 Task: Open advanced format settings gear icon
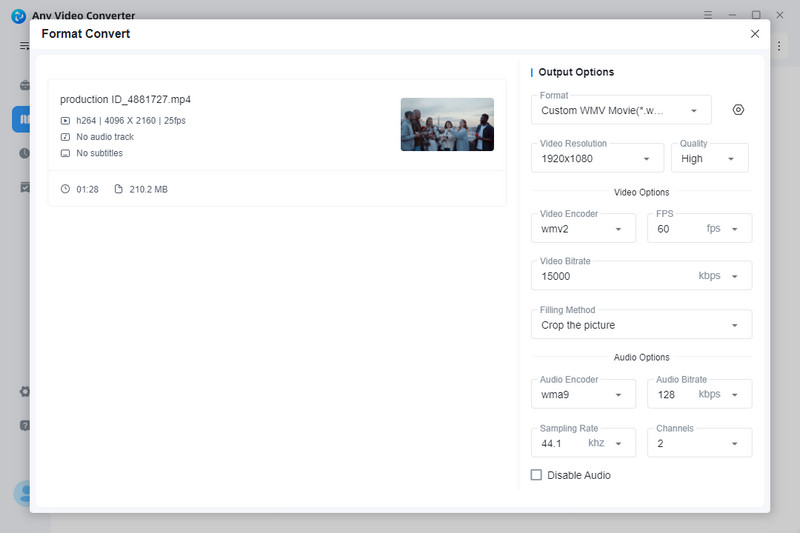click(738, 110)
